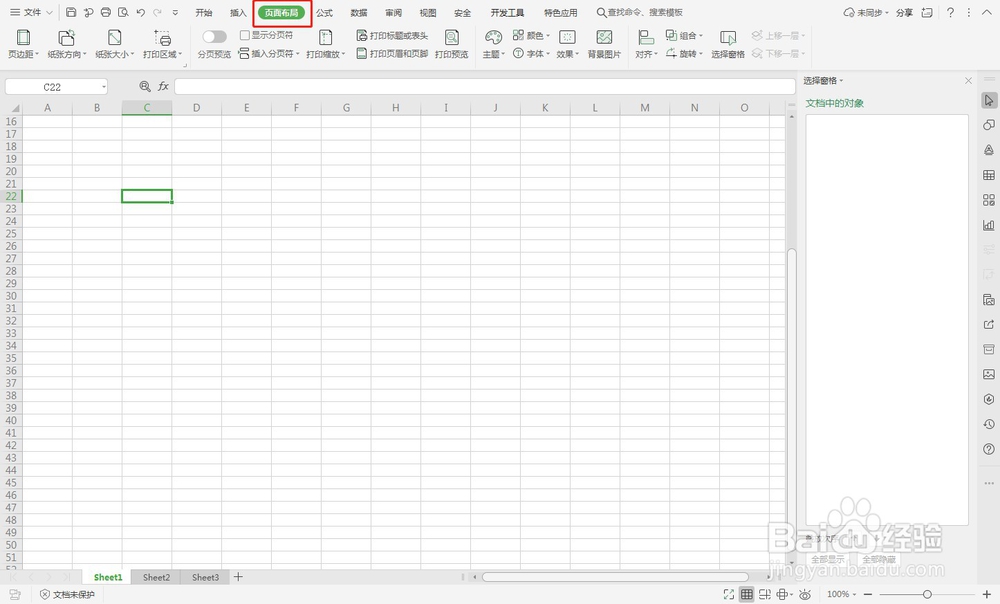
Task: Click the 文档未保护 status button
Action: pos(67,594)
